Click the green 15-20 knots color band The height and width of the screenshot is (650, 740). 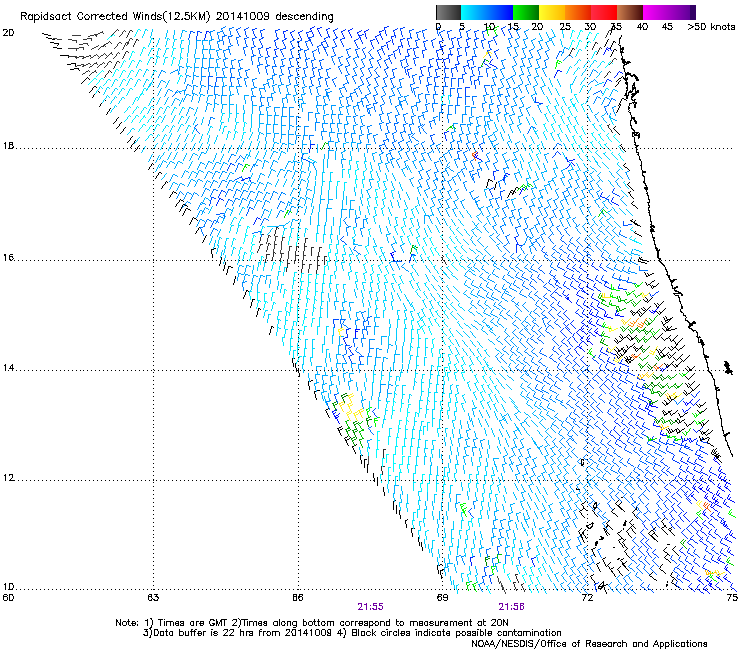pos(526,12)
